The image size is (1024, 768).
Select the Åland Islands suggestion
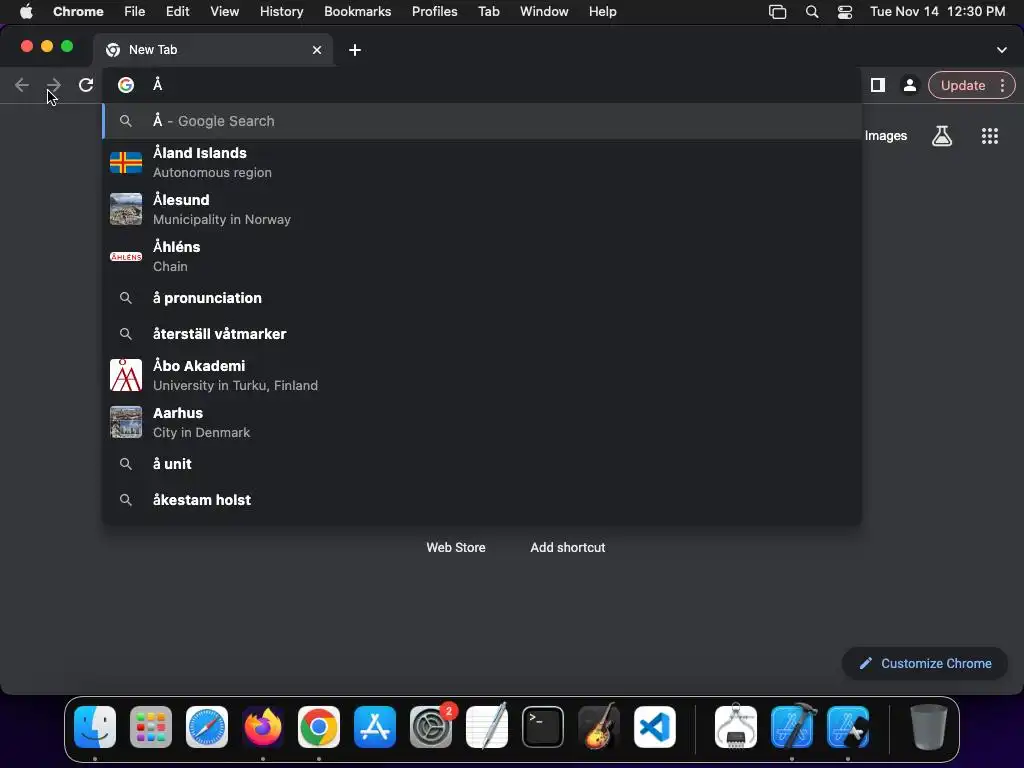click(482, 163)
